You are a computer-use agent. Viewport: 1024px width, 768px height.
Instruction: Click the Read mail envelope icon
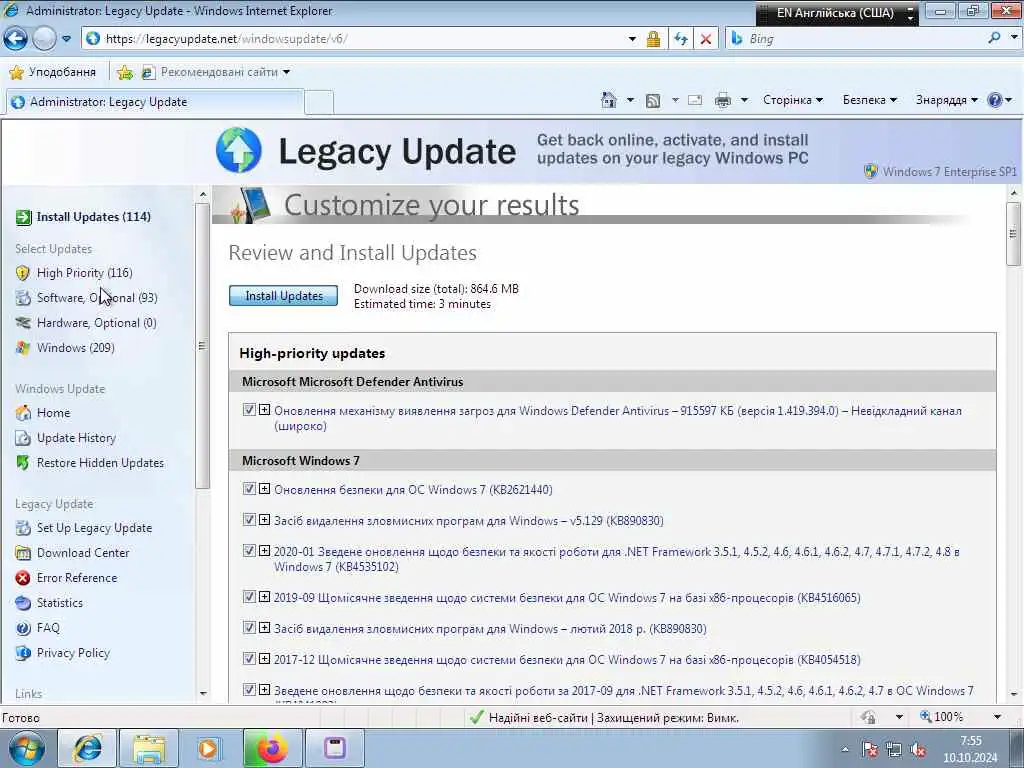695,100
